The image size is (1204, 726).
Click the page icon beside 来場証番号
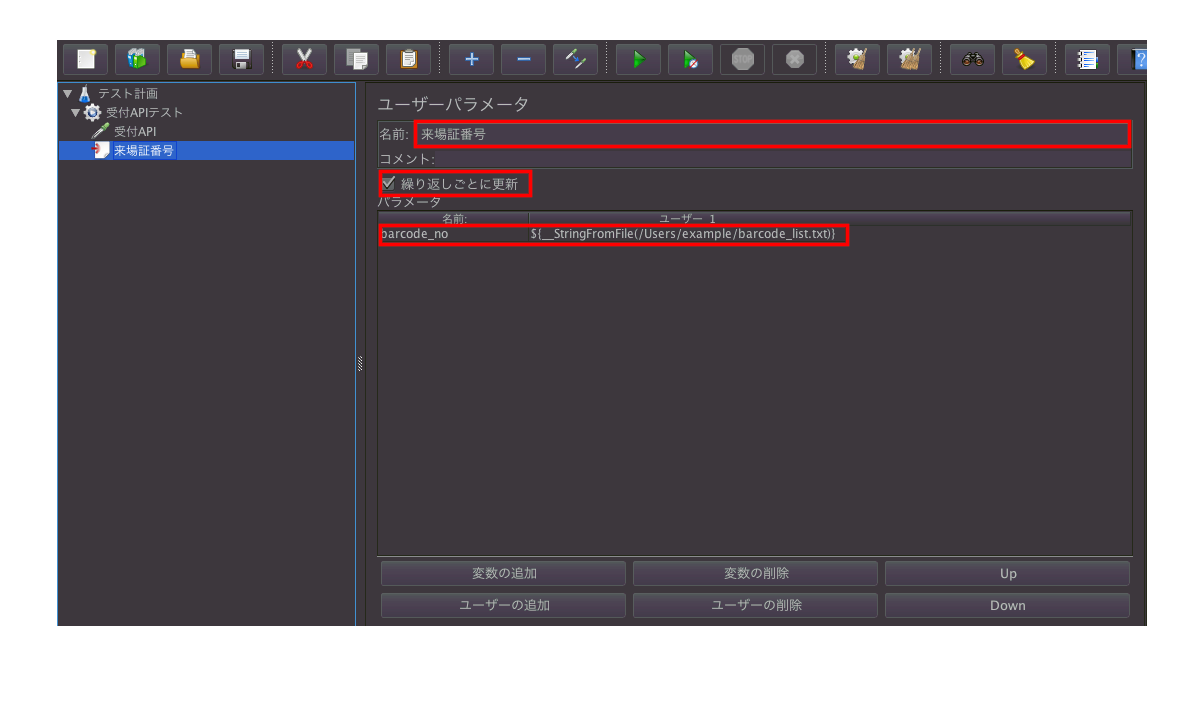[x=100, y=150]
